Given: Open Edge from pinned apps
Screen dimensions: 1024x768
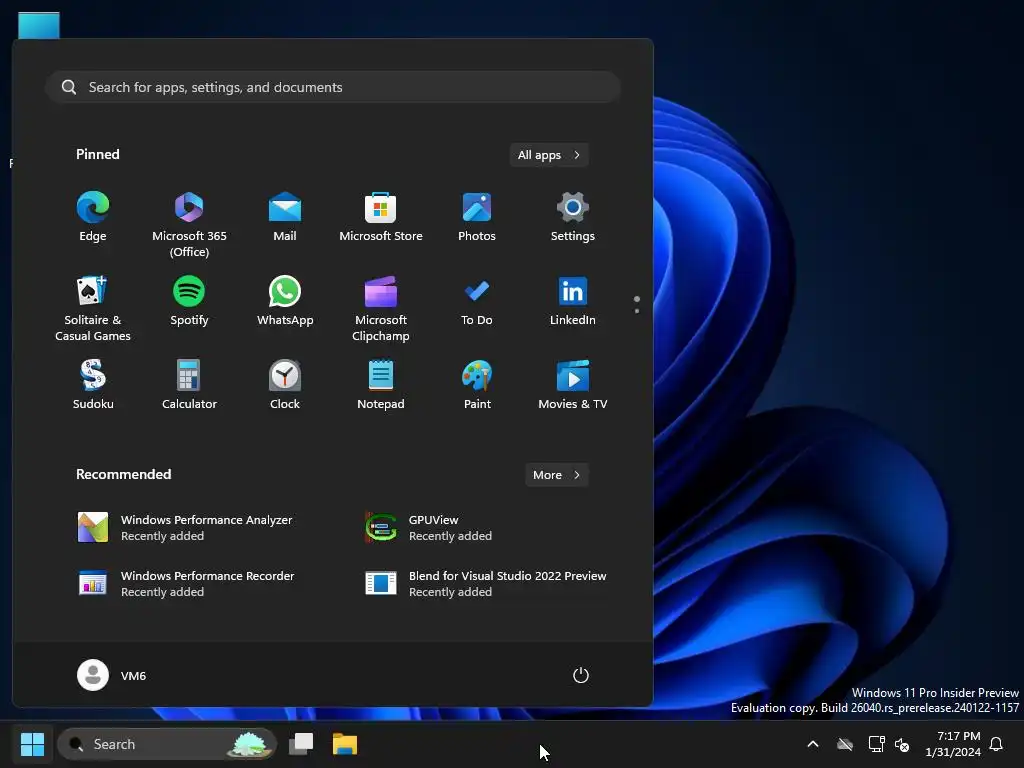Looking at the screenshot, I should click(93, 217).
